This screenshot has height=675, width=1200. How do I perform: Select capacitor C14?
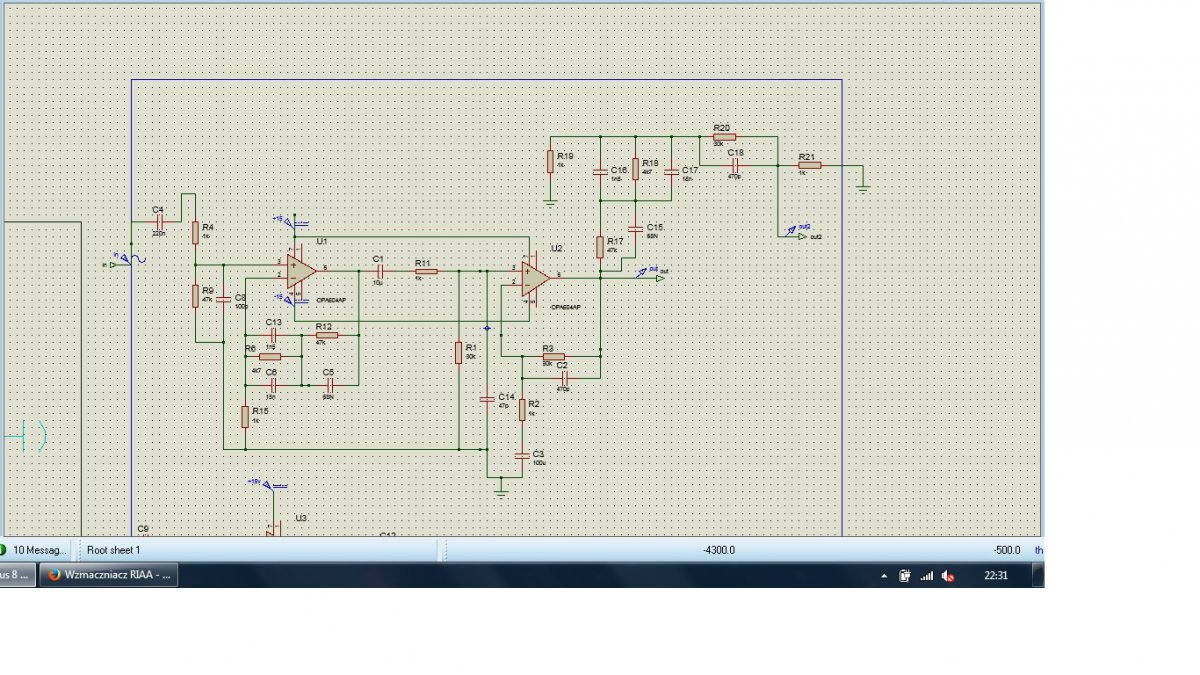[x=486, y=398]
